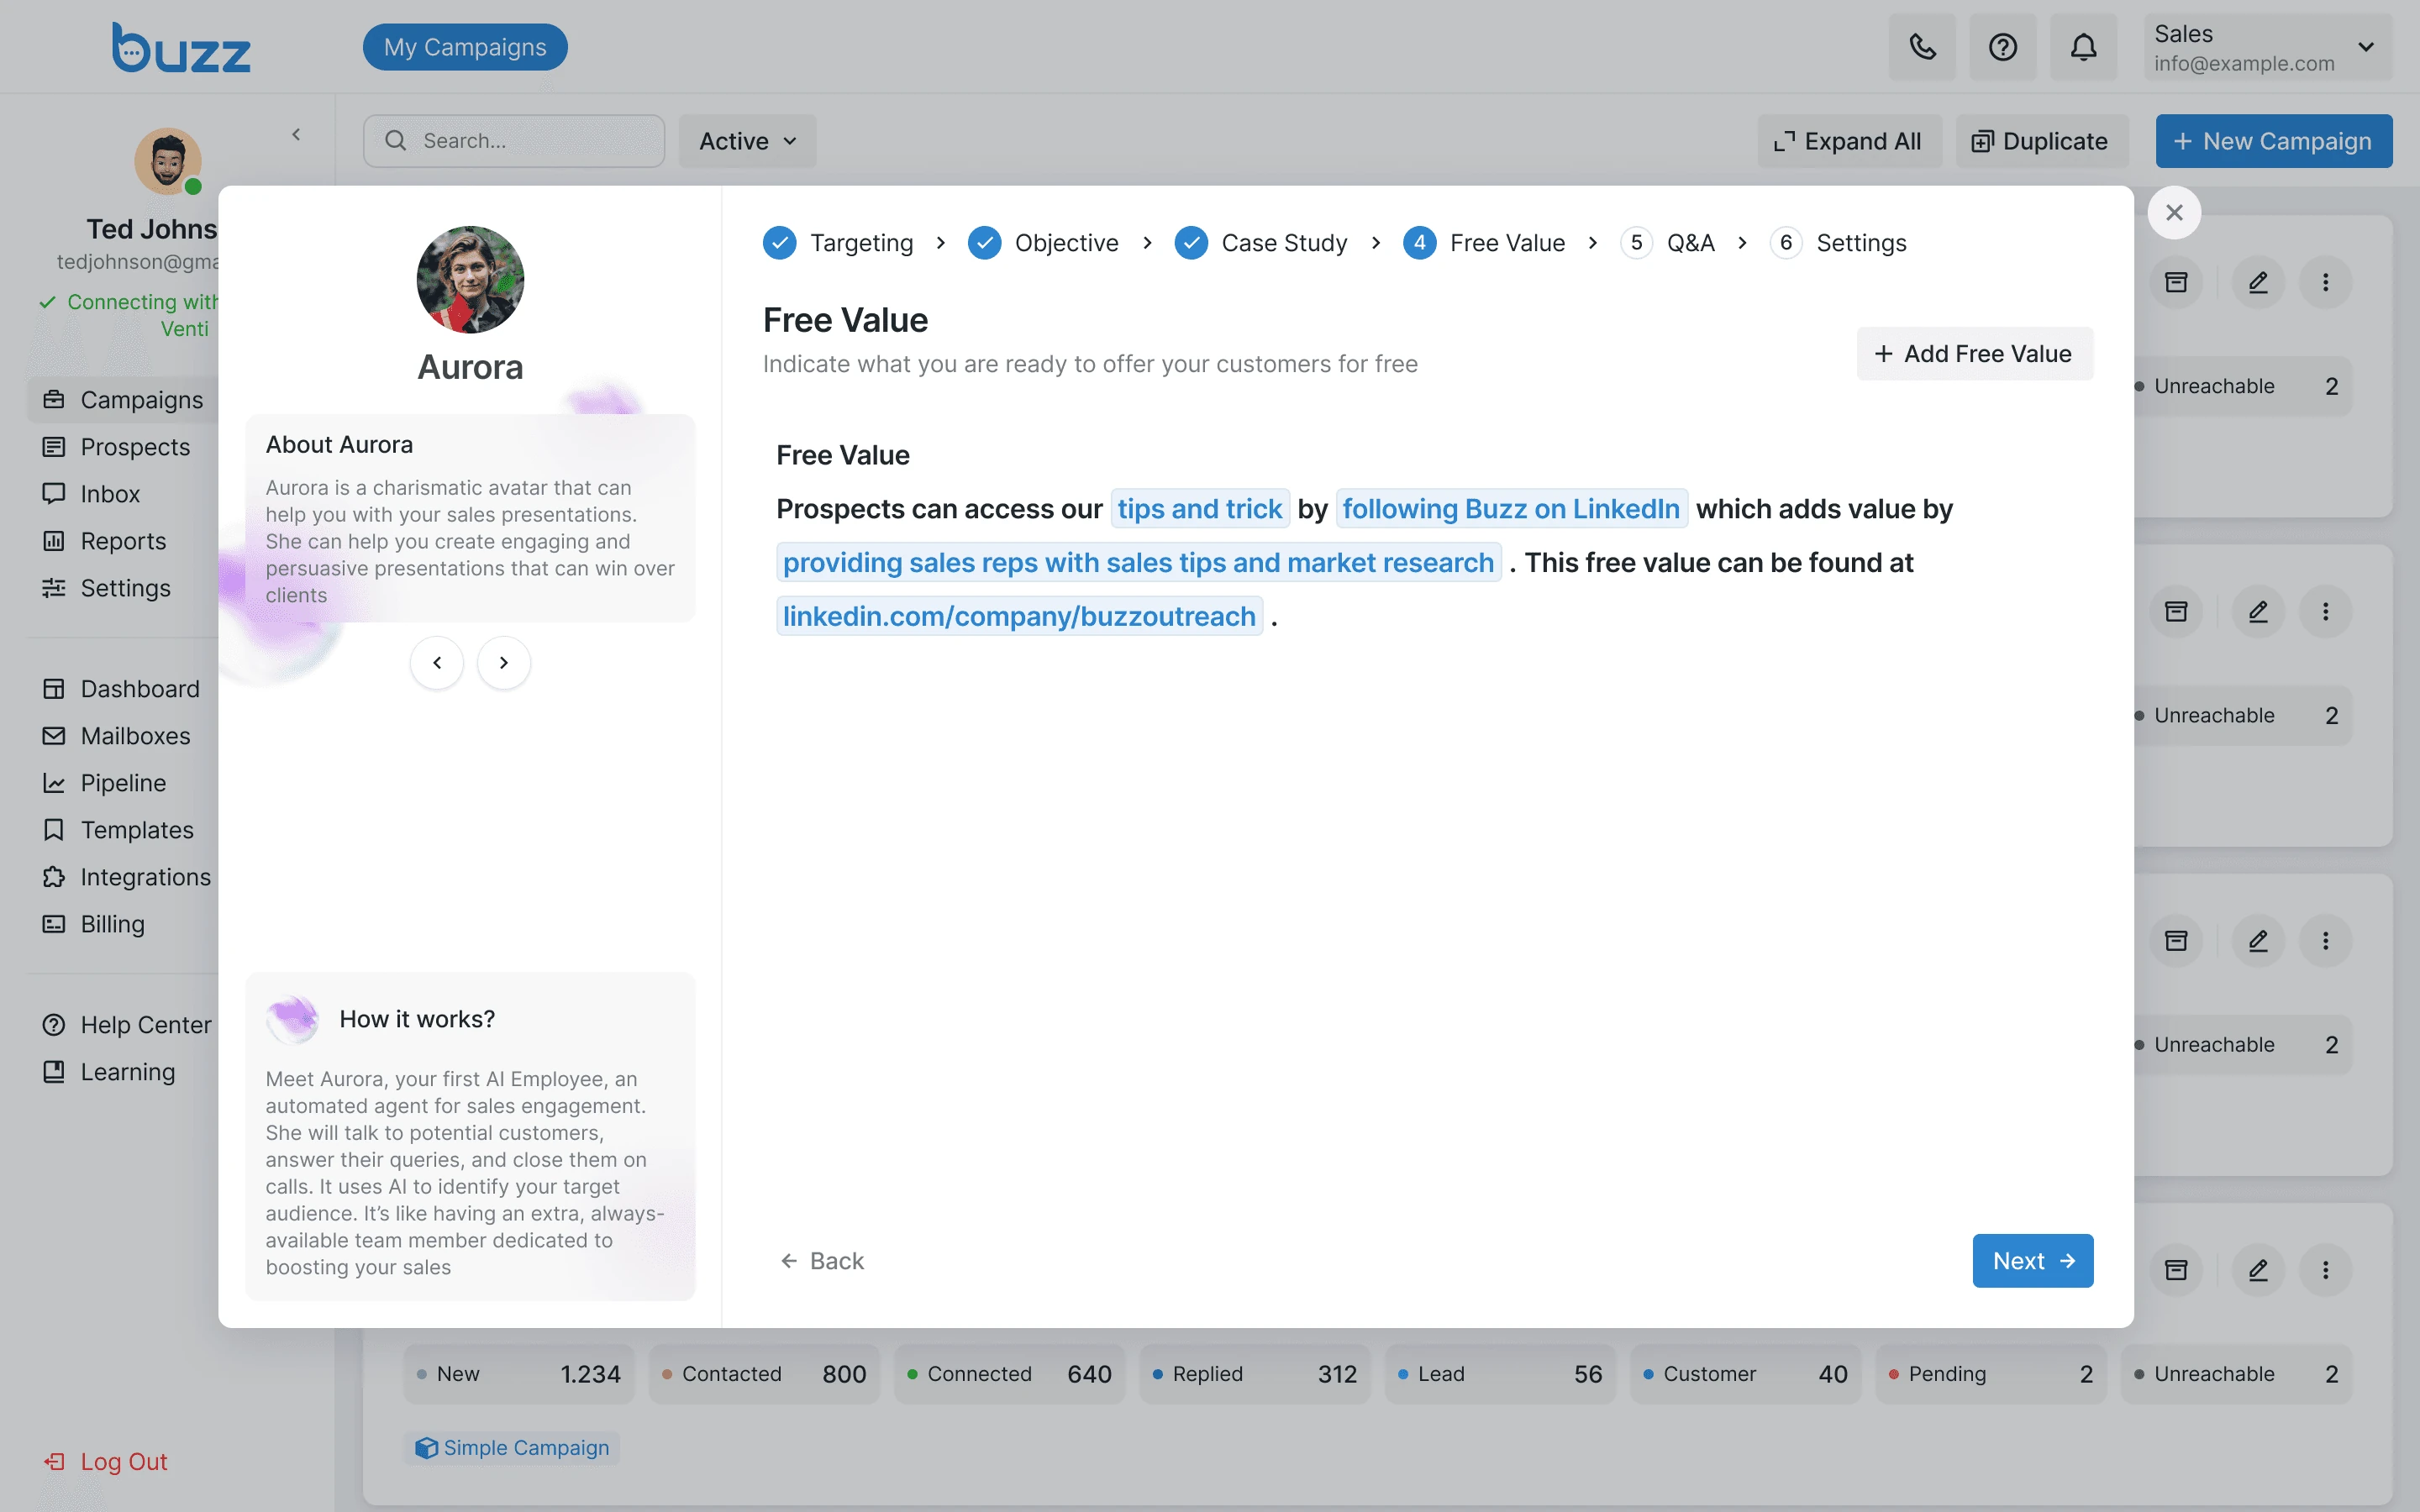
Task: Click Aurora avatar photo
Action: pyautogui.click(x=470, y=279)
